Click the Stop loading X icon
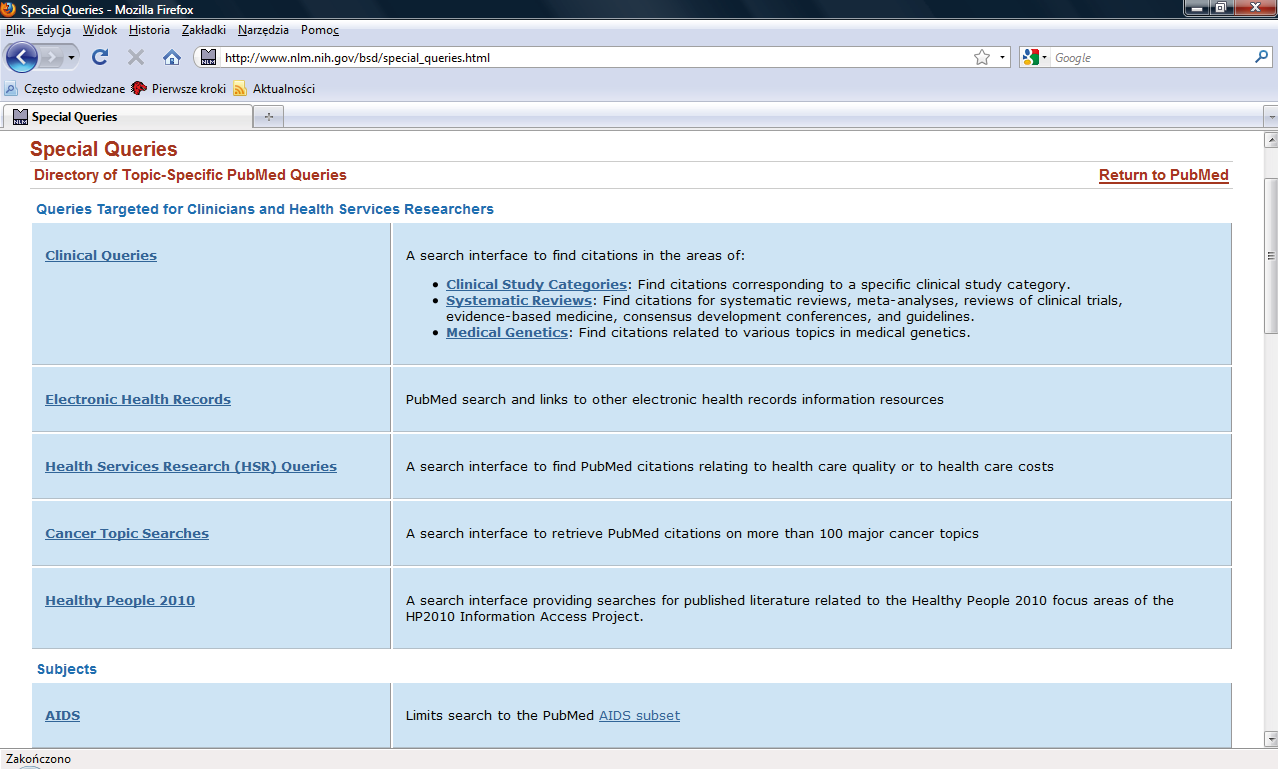Viewport: 1278px width, 769px height. [x=136, y=57]
